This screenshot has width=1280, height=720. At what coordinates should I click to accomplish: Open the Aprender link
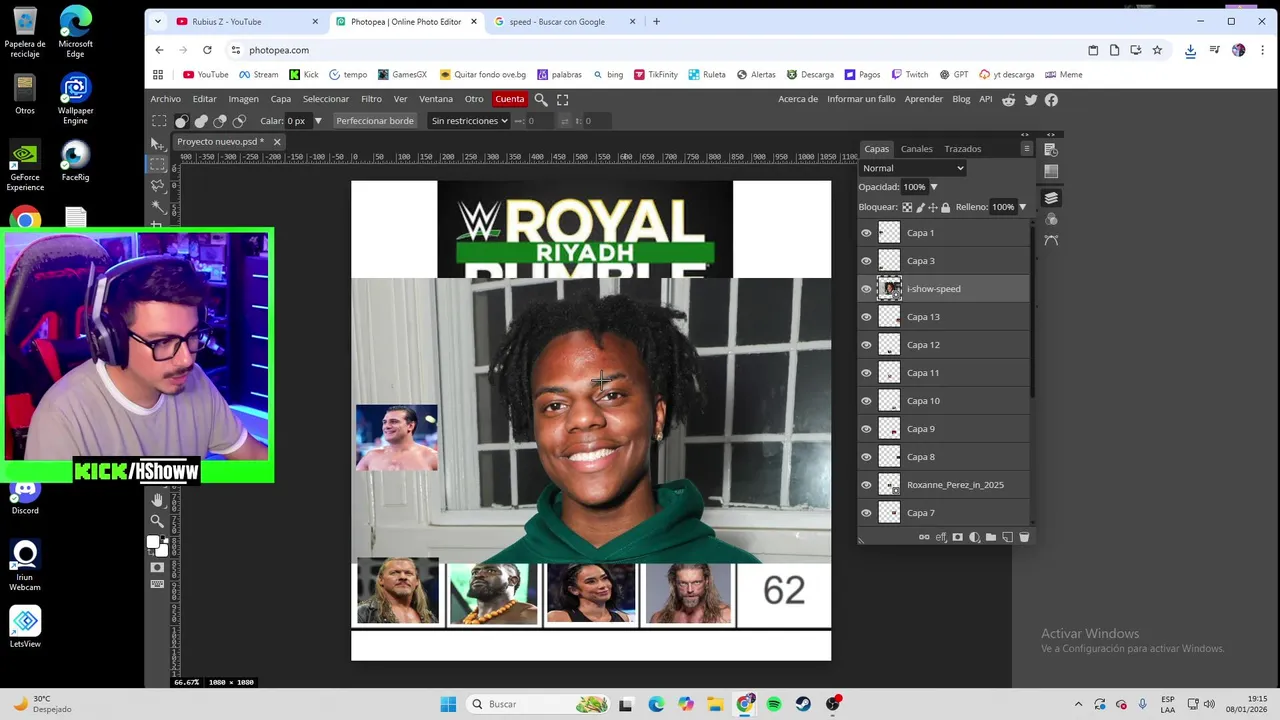pos(923,99)
